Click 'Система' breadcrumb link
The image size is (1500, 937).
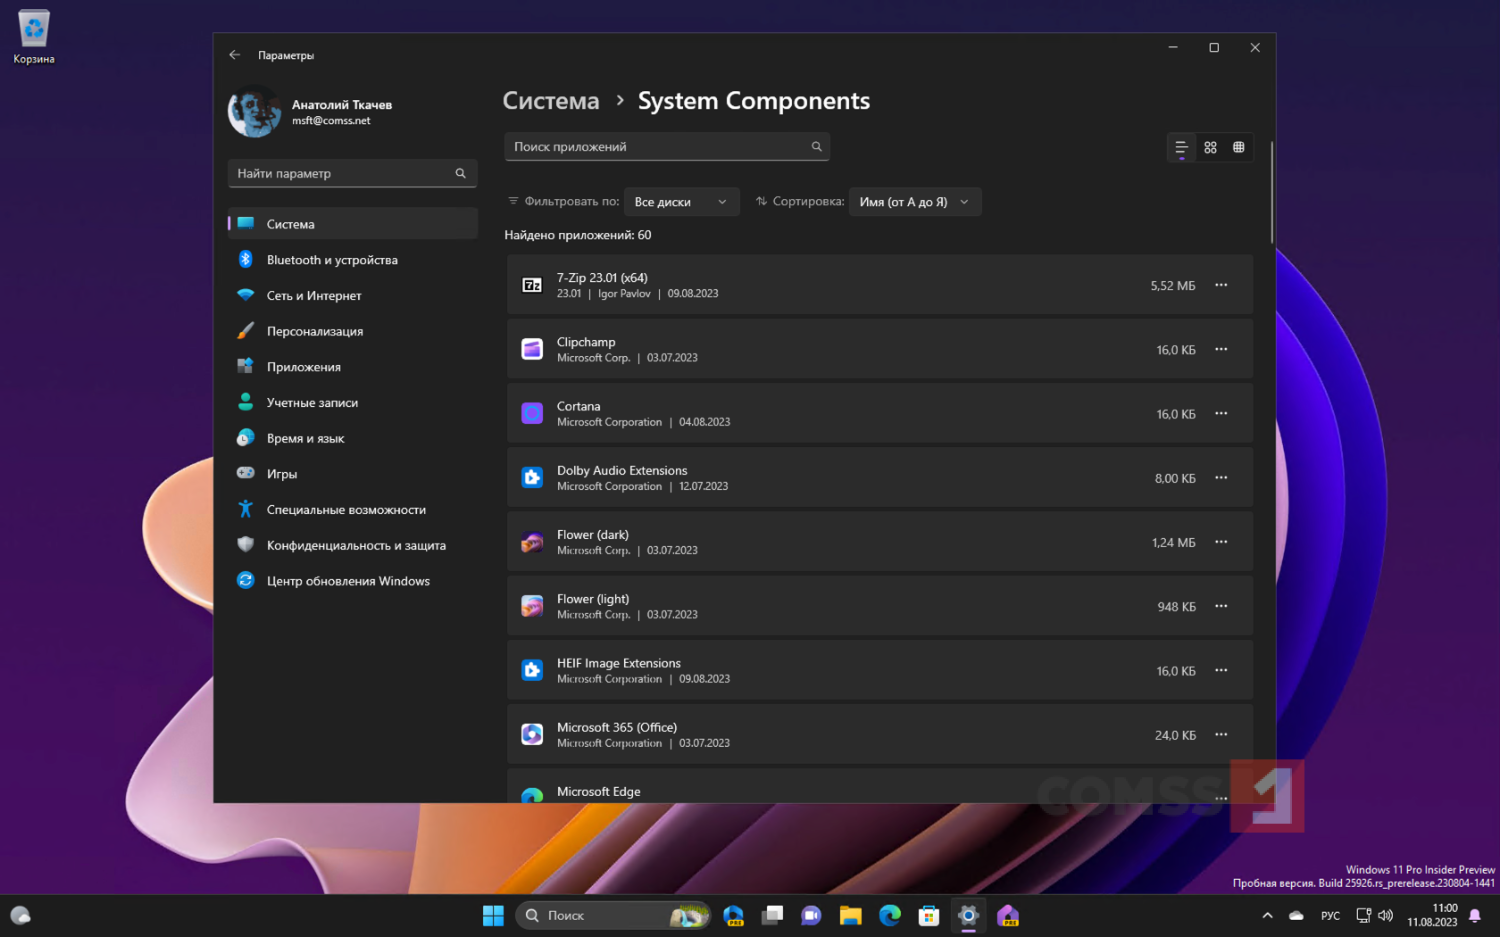coord(550,101)
